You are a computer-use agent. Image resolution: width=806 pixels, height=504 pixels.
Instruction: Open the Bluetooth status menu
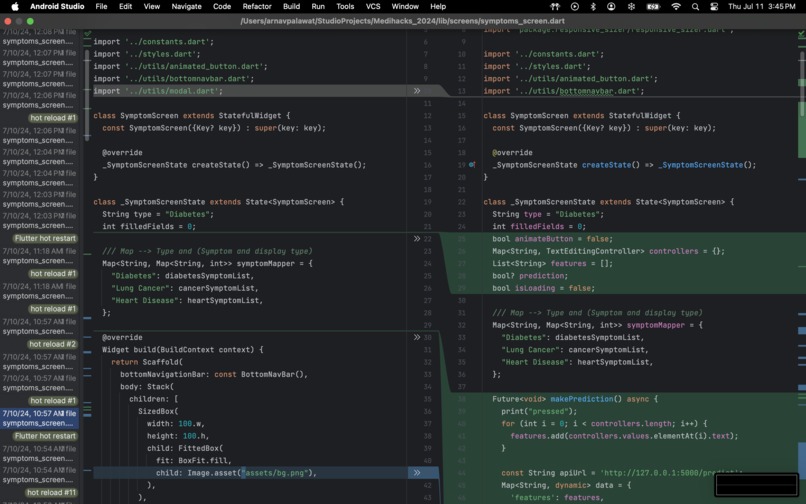click(593, 6)
